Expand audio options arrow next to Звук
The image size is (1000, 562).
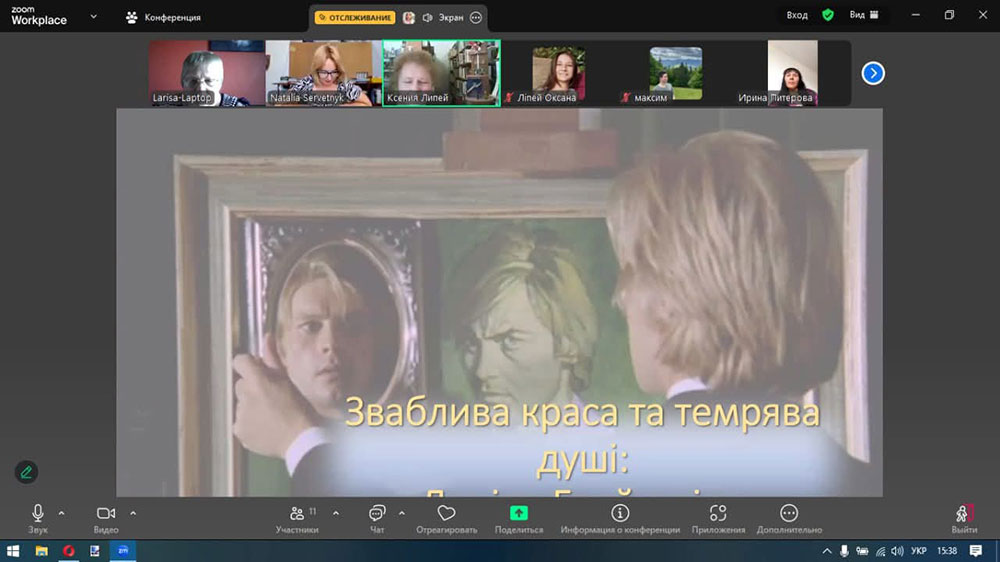(61, 513)
